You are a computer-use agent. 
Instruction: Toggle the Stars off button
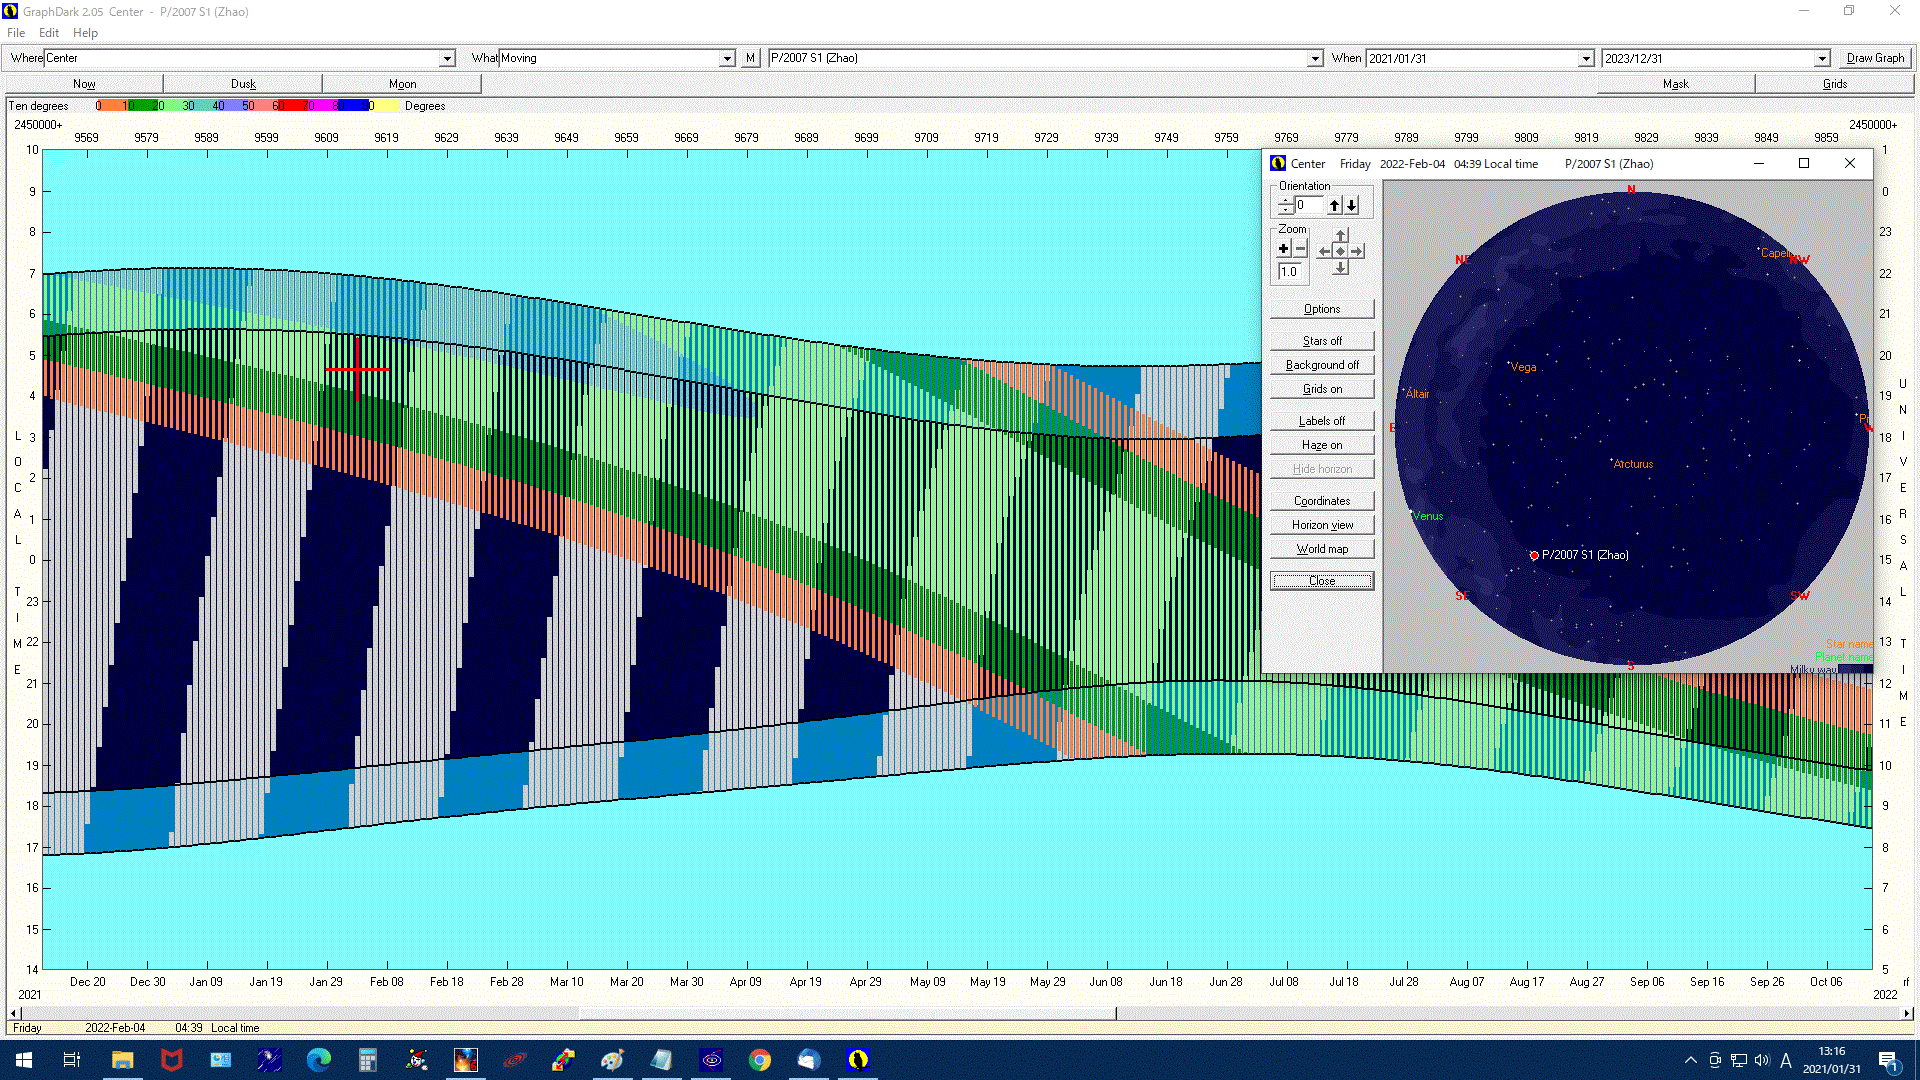tap(1322, 341)
